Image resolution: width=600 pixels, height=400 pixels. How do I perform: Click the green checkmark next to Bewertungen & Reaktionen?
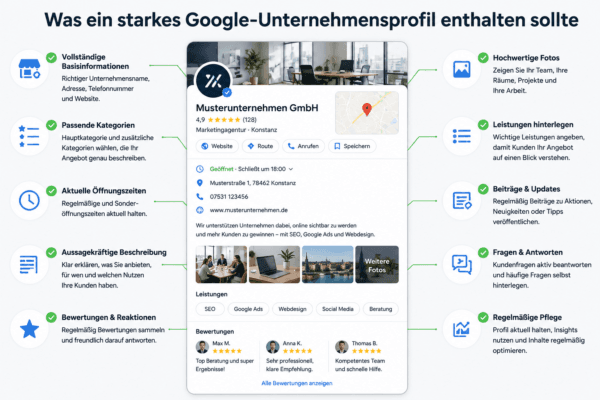click(51, 317)
